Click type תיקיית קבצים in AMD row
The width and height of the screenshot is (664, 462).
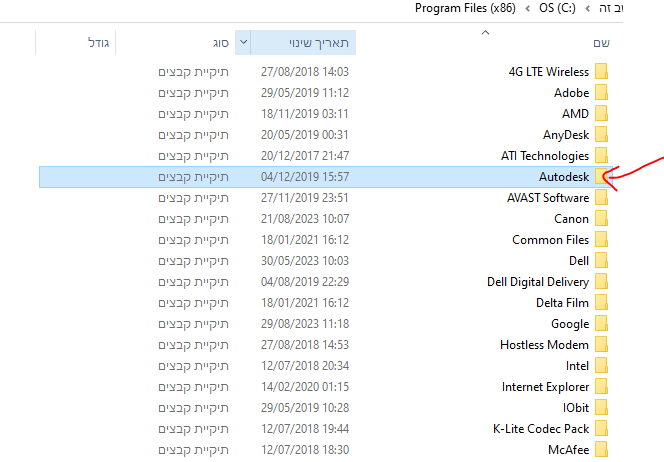coord(194,113)
